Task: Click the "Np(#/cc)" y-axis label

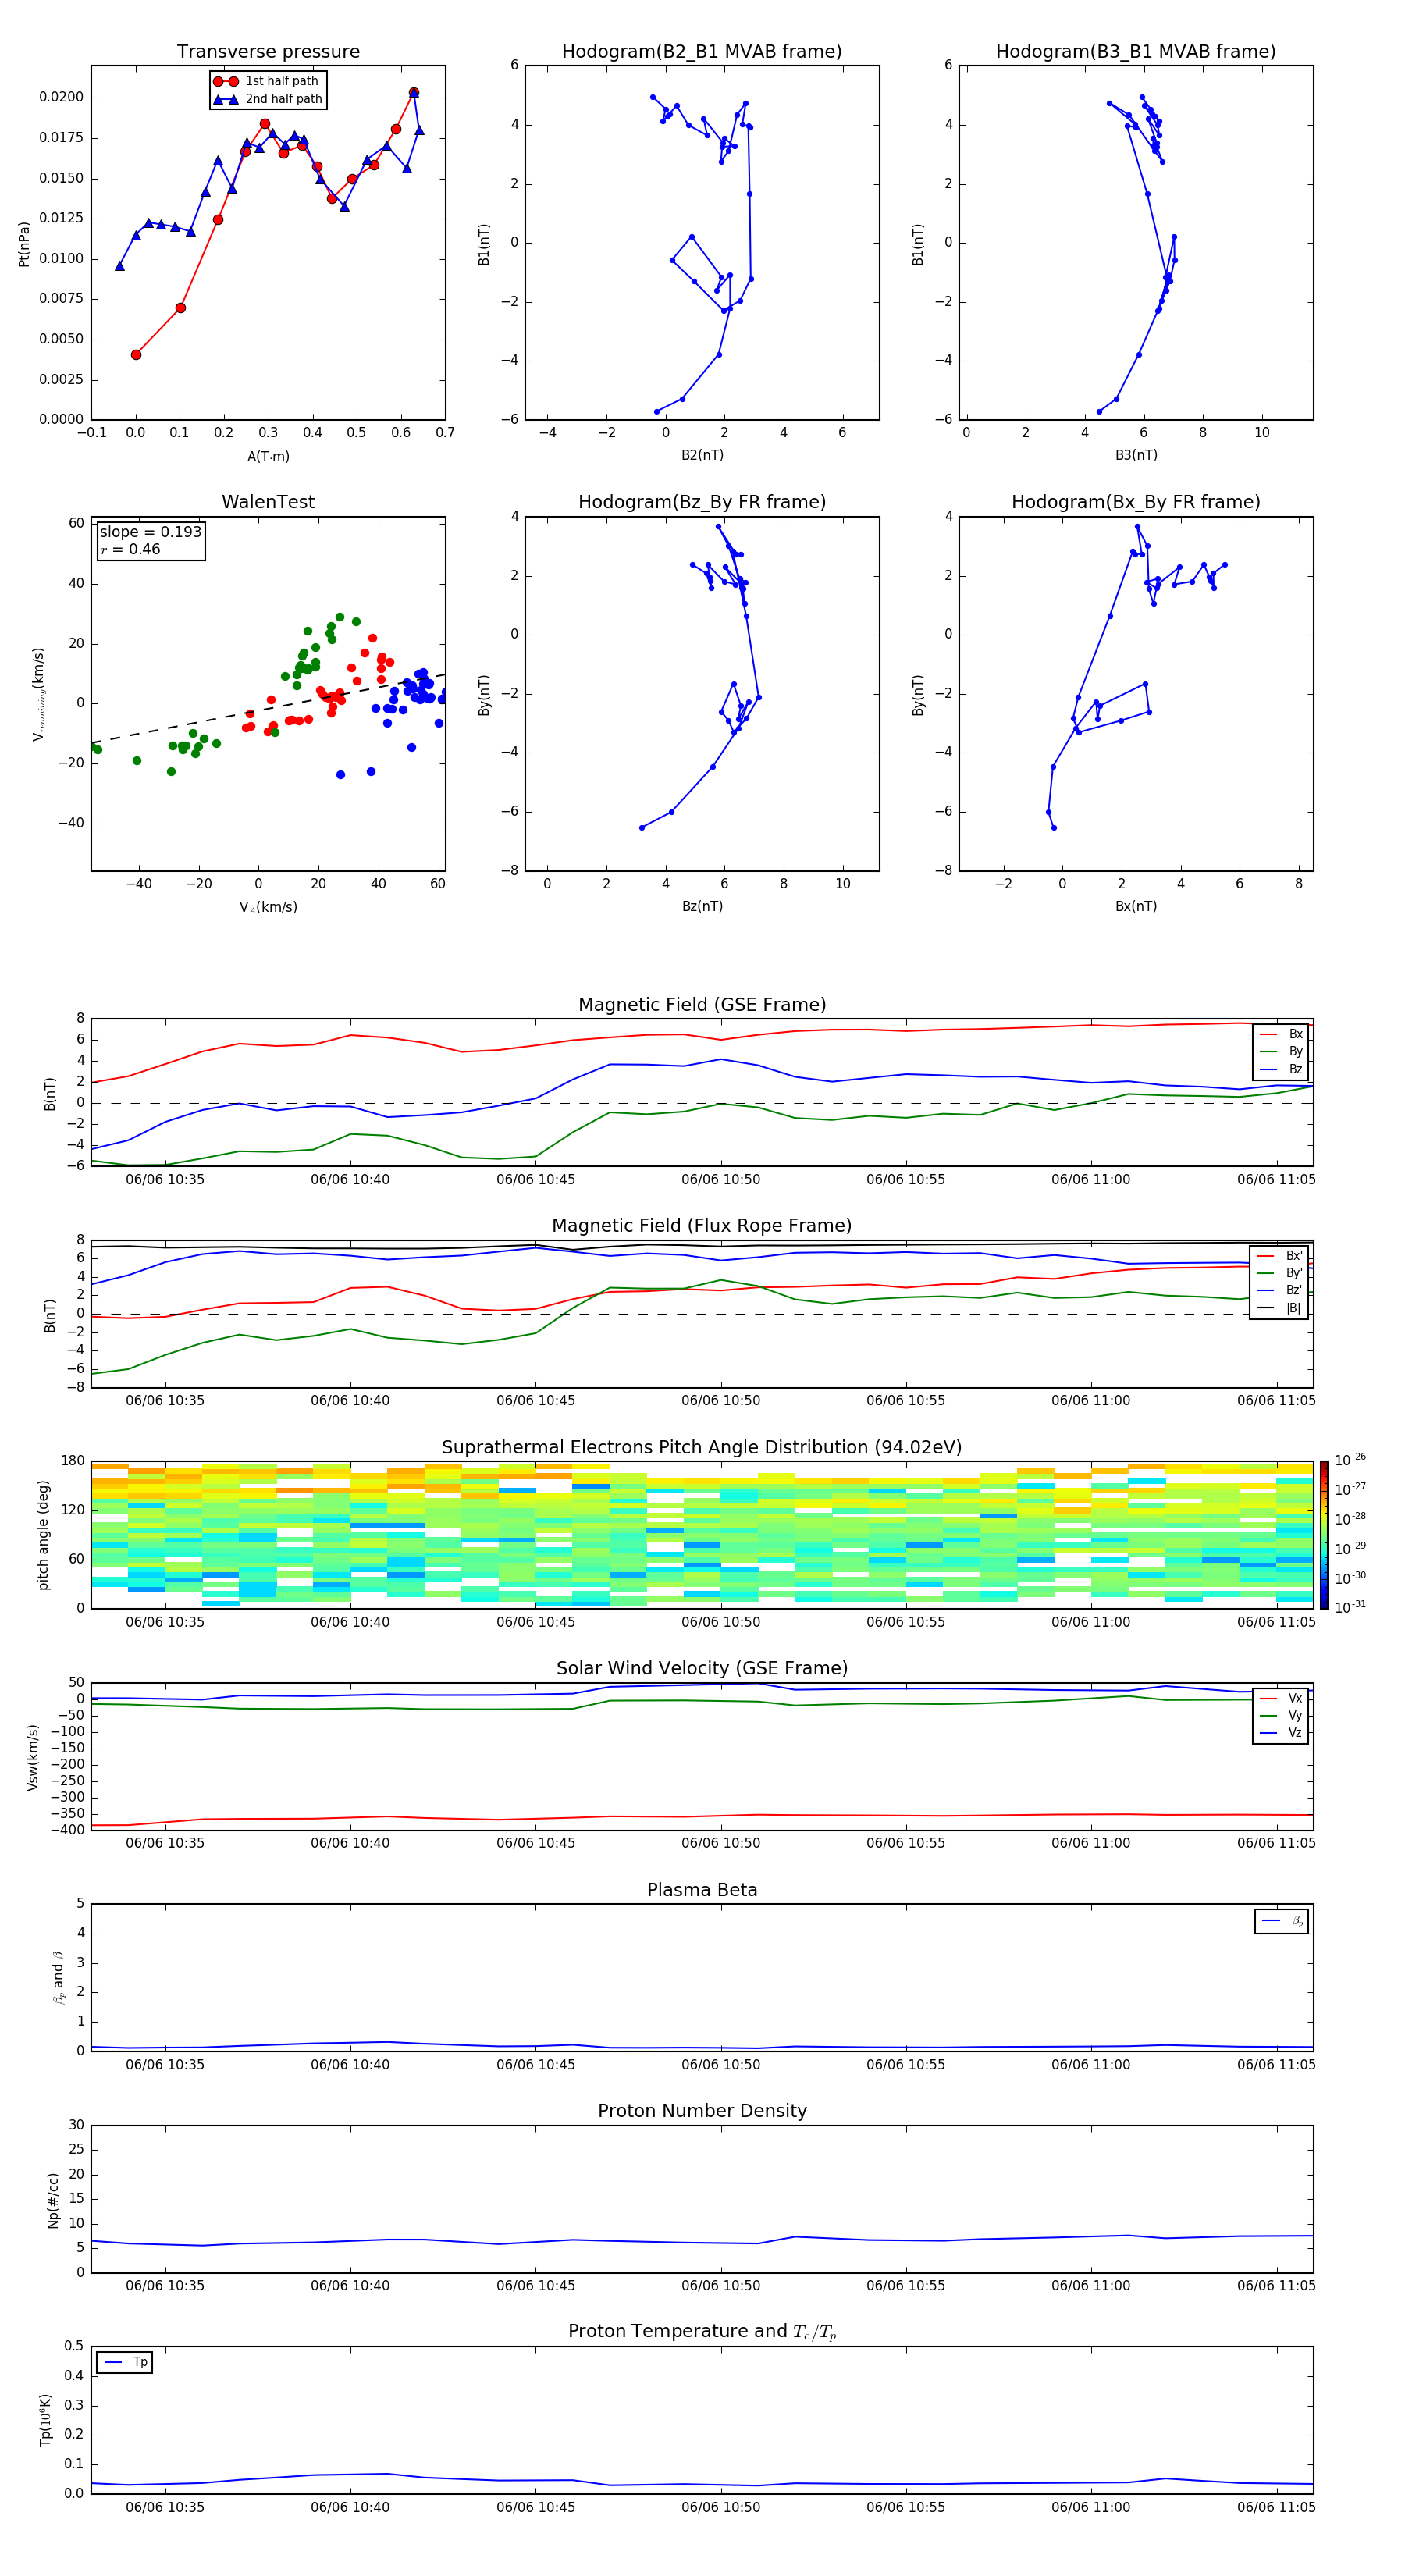Action: coord(53,2199)
